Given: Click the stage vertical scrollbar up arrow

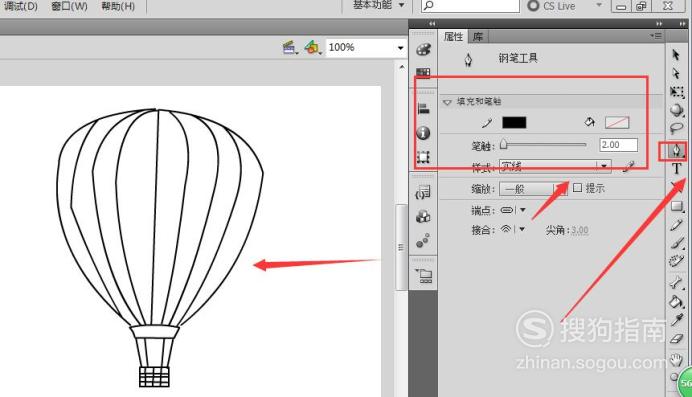Looking at the screenshot, I should coord(402,67).
